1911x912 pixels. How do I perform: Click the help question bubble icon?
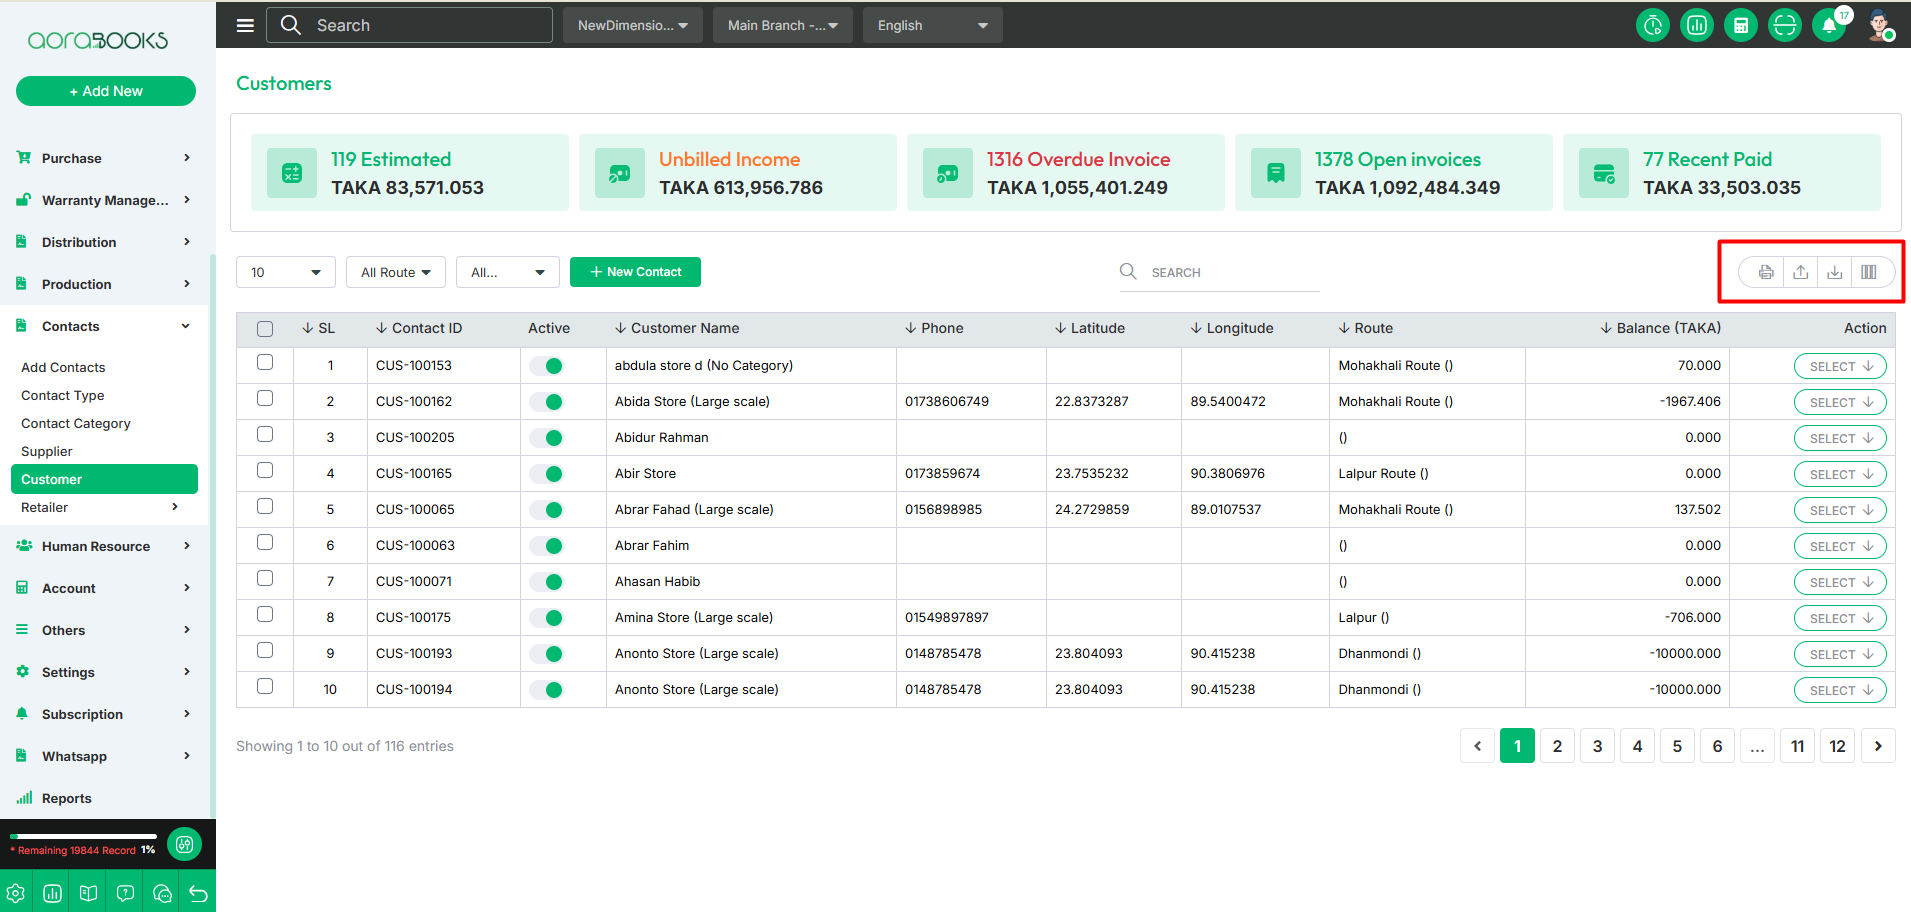pos(125,893)
